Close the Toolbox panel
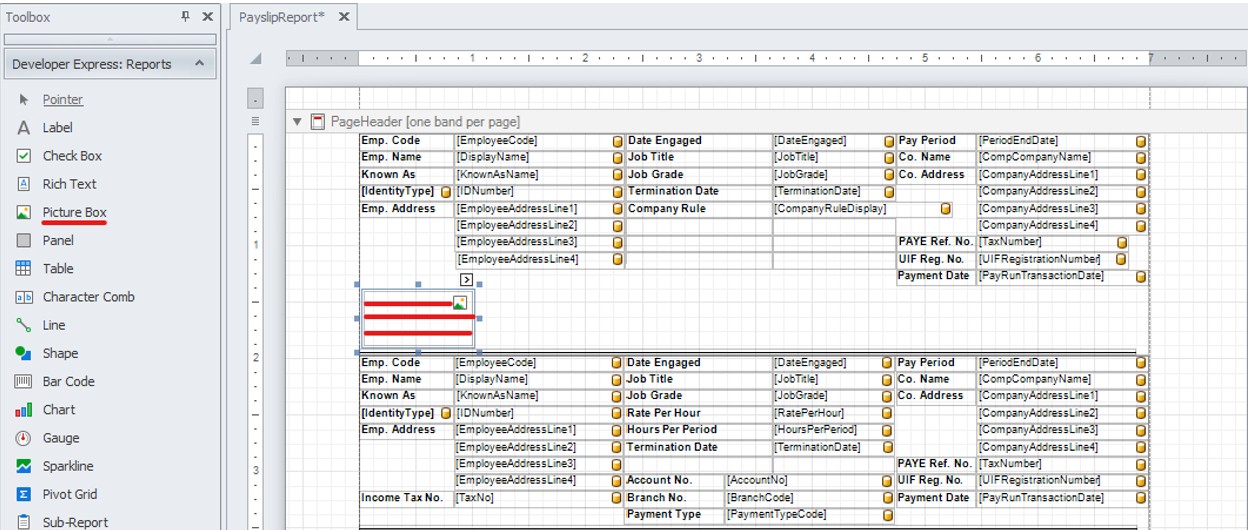The image size is (1248, 530). tap(207, 17)
